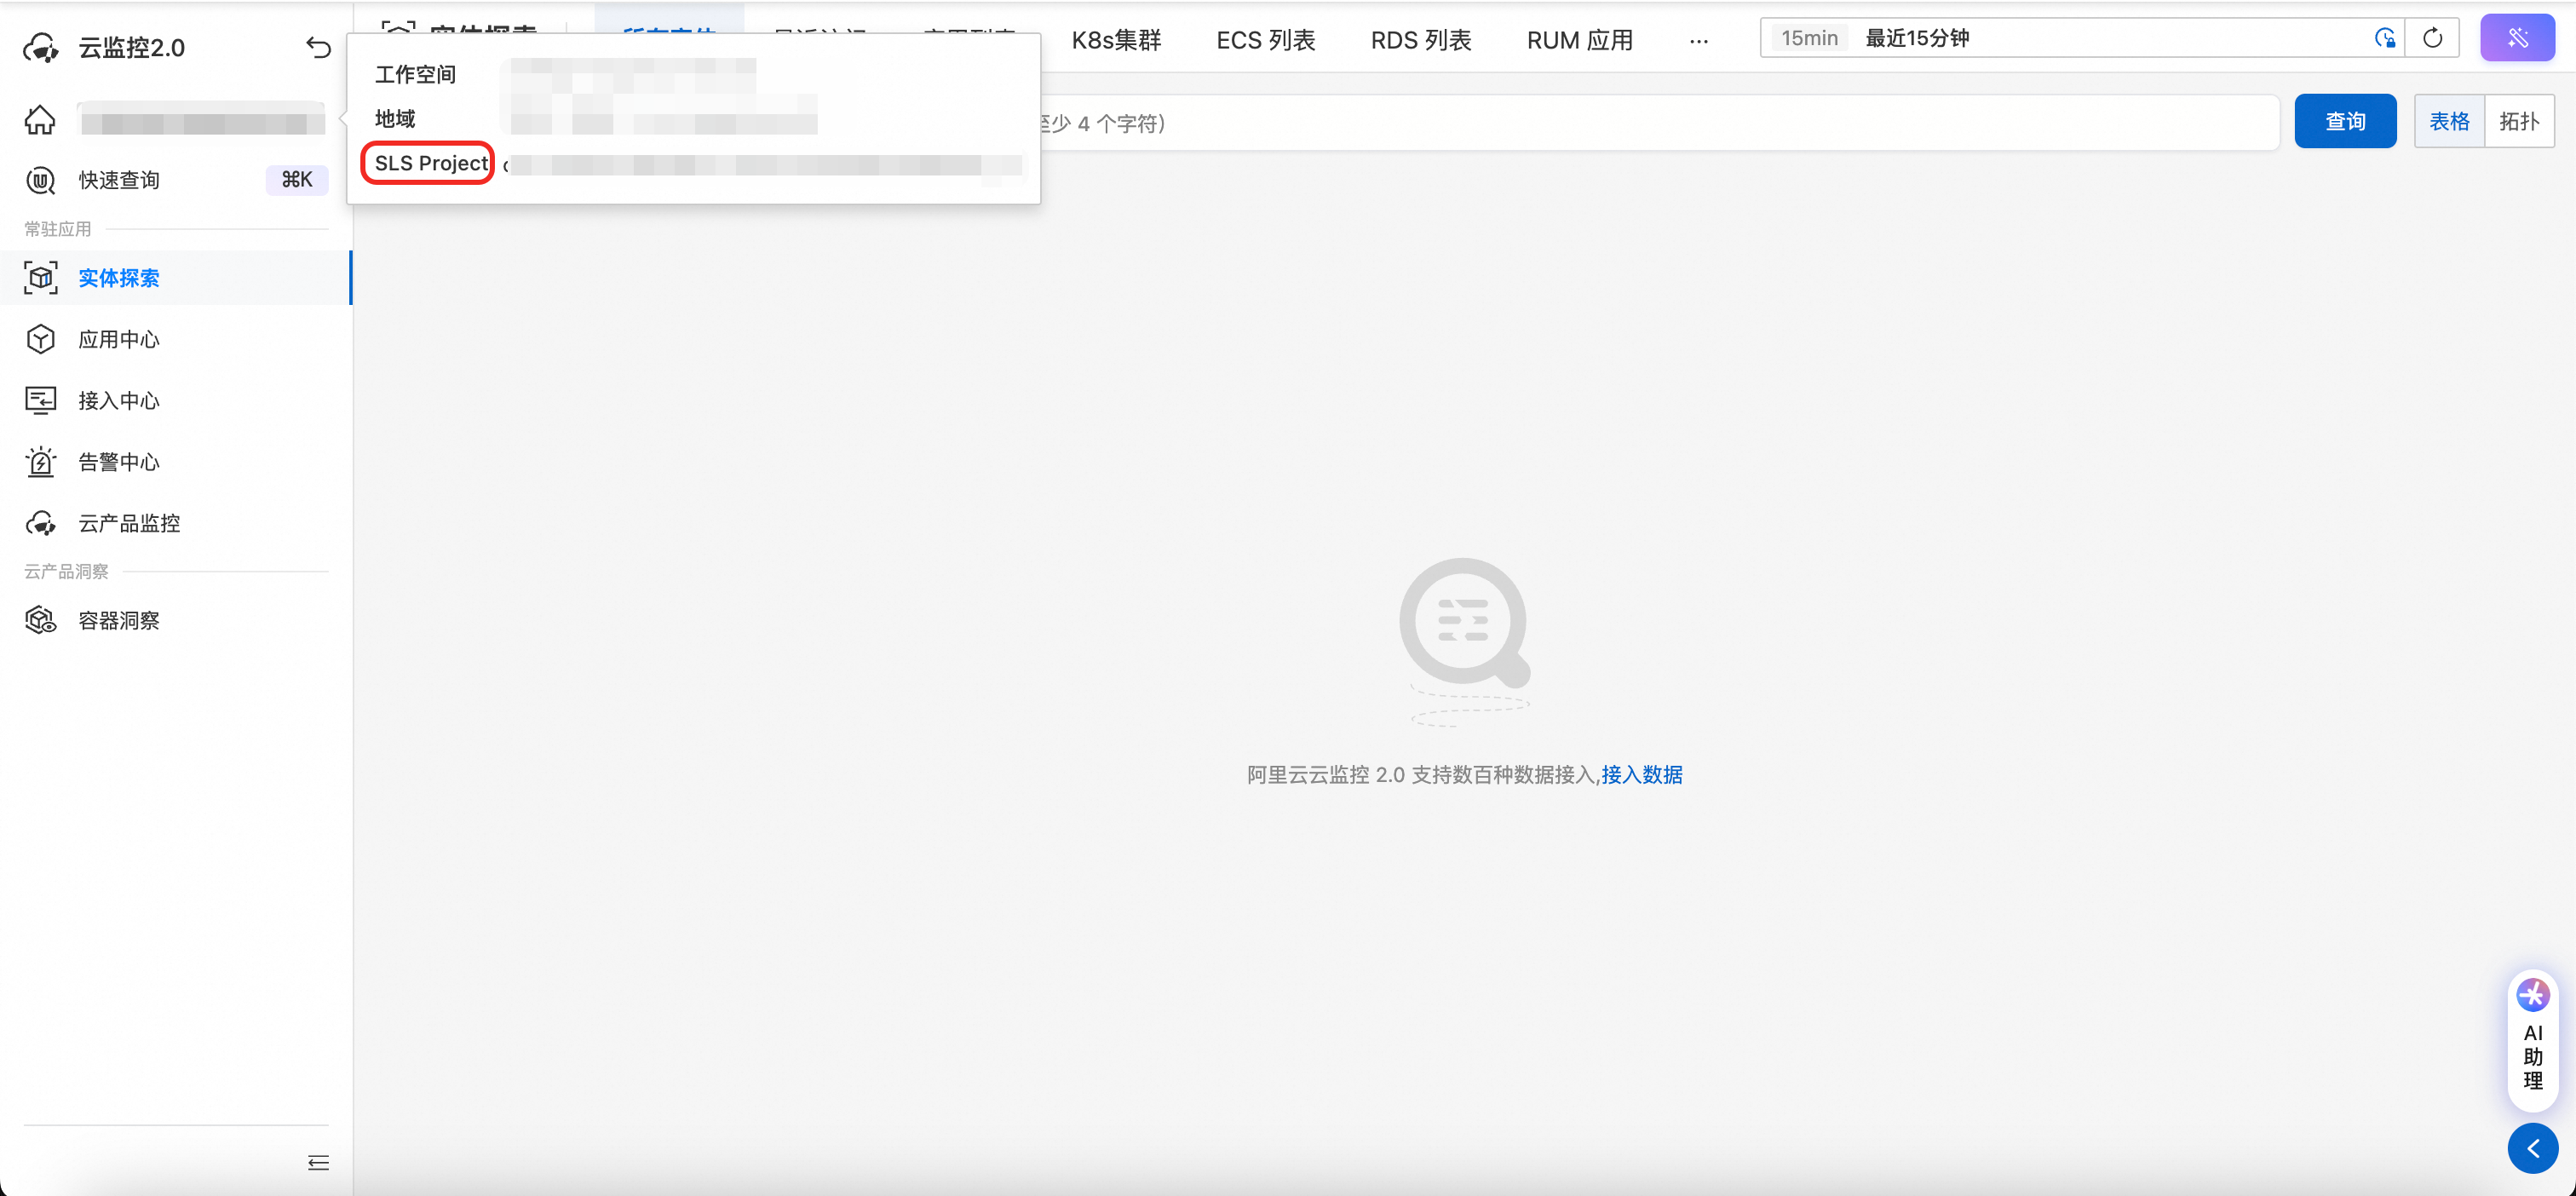This screenshot has width=2576, height=1196.
Task: Go to 接入中心 in sidebar
Action: [x=119, y=400]
